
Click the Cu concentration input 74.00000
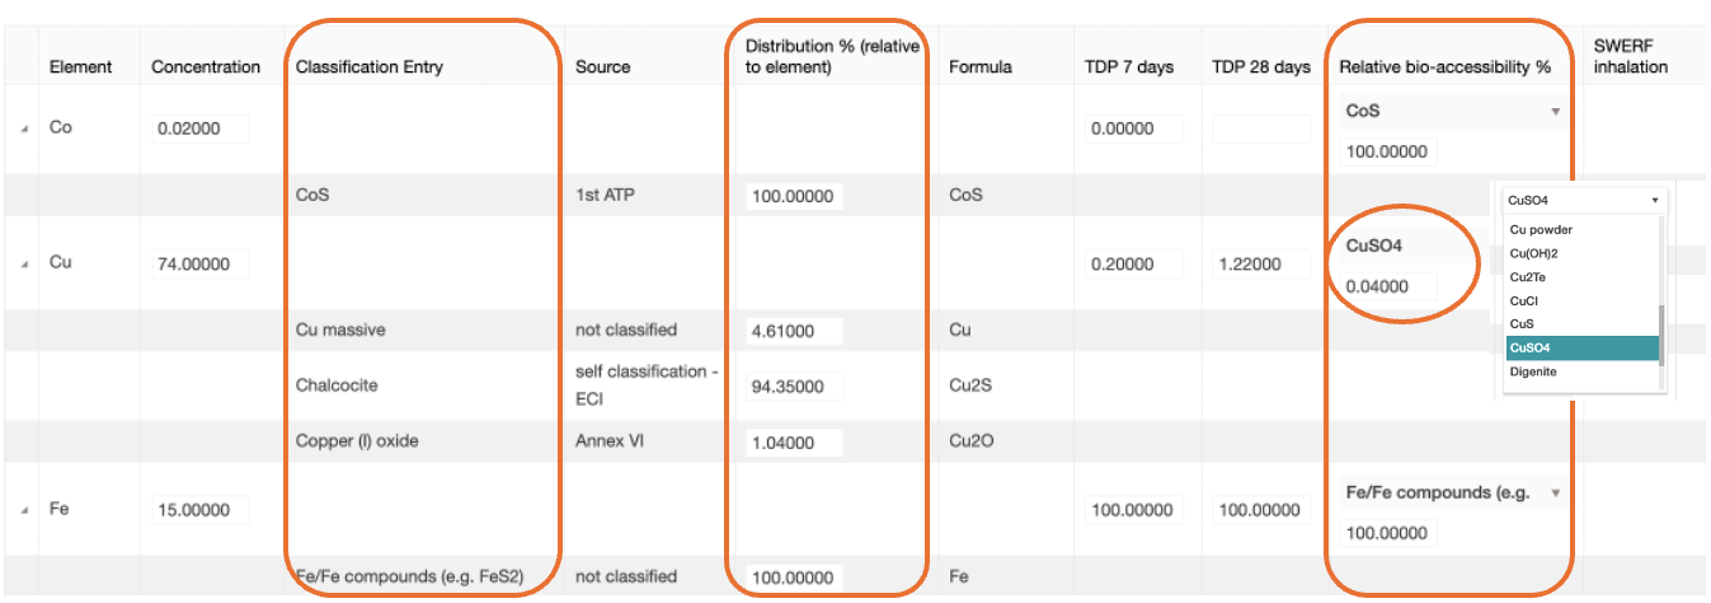200,264
